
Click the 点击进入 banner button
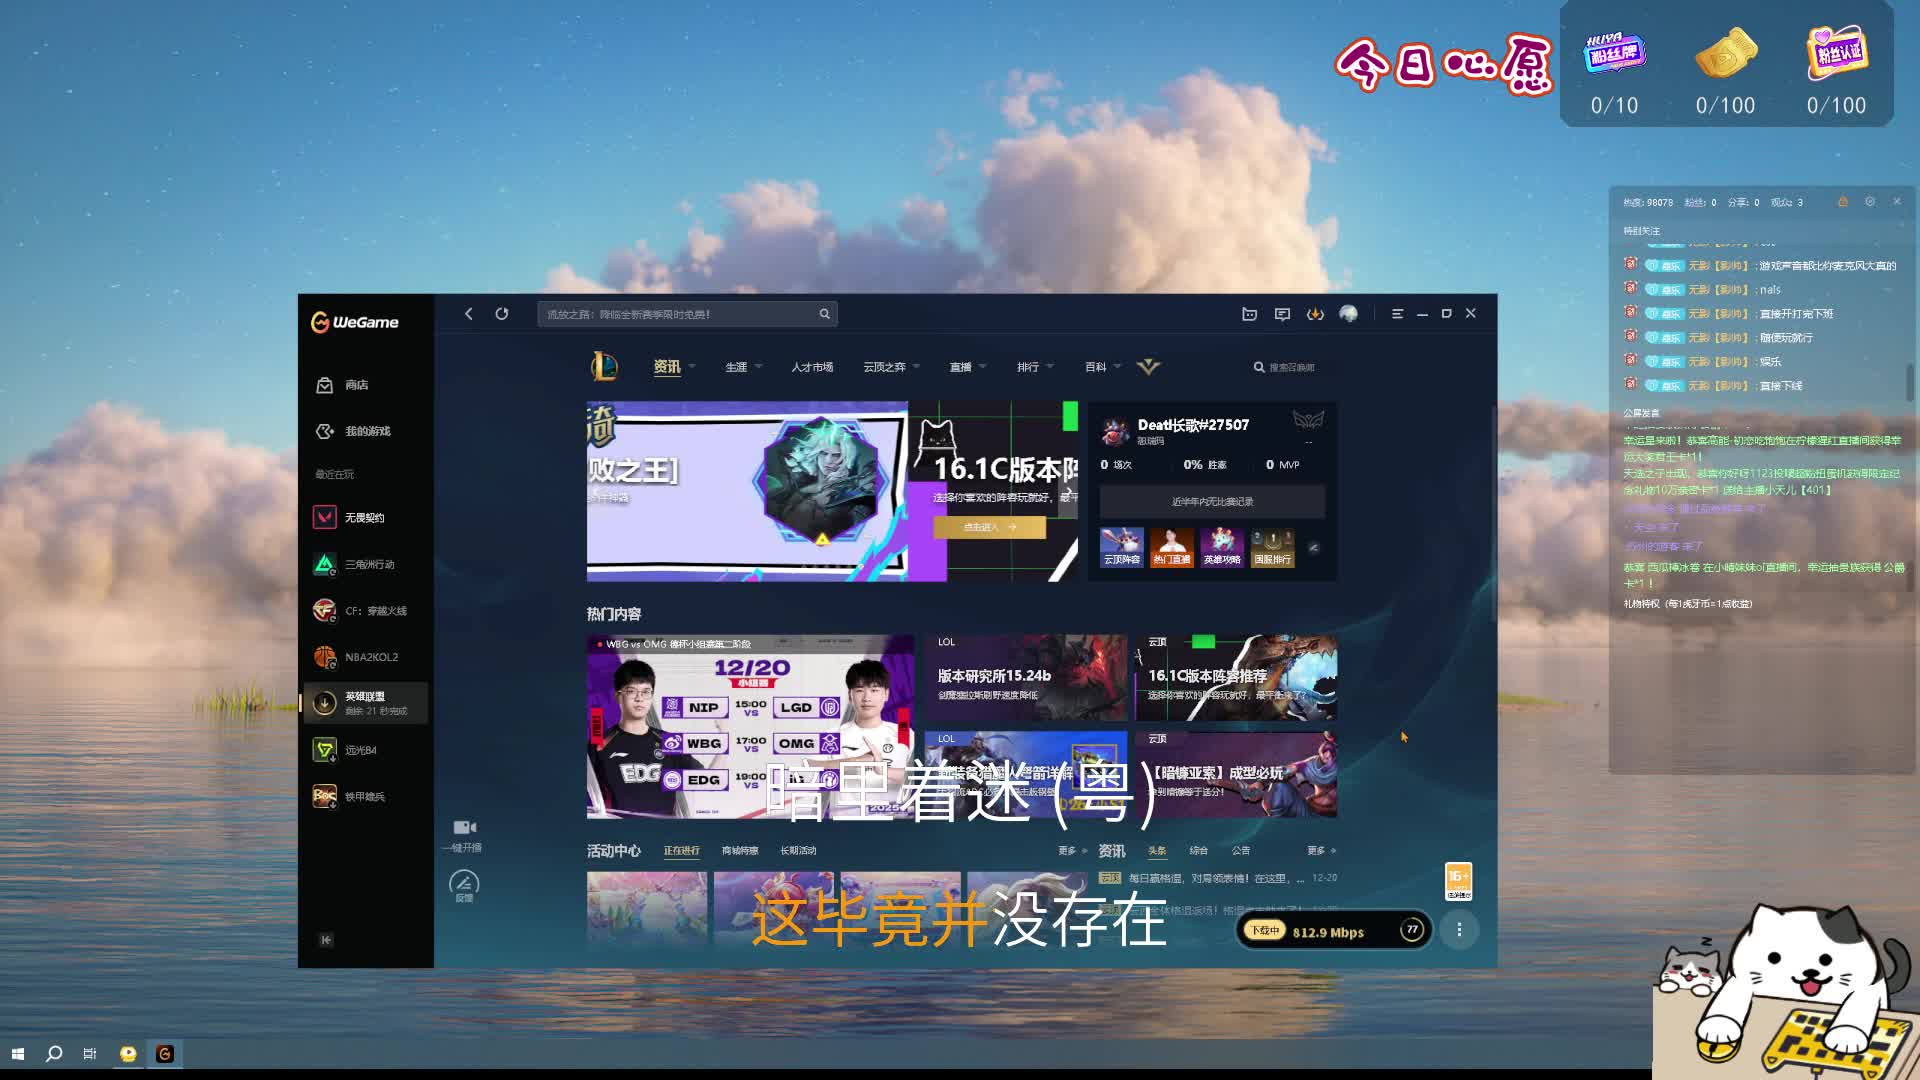point(989,527)
